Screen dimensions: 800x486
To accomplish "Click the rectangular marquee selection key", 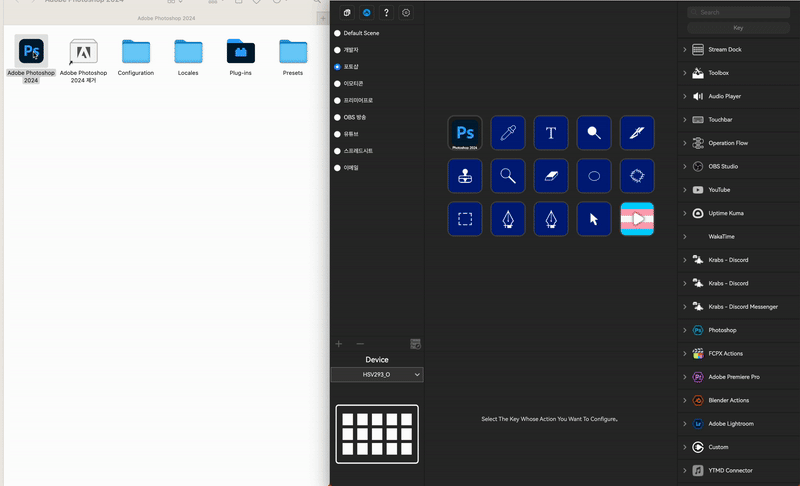I will pyautogui.click(x=465, y=219).
